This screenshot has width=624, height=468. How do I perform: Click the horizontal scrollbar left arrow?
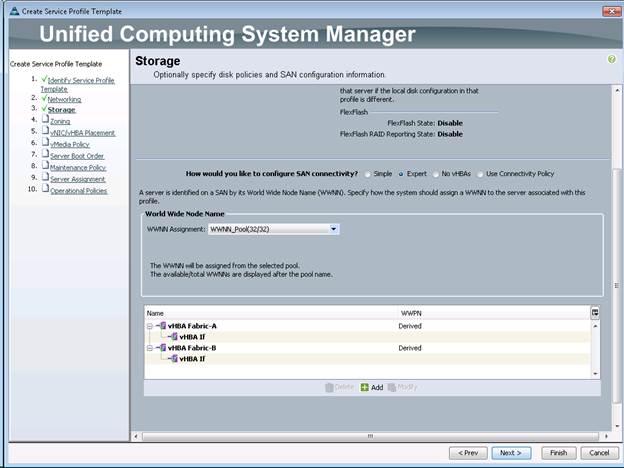(136, 437)
